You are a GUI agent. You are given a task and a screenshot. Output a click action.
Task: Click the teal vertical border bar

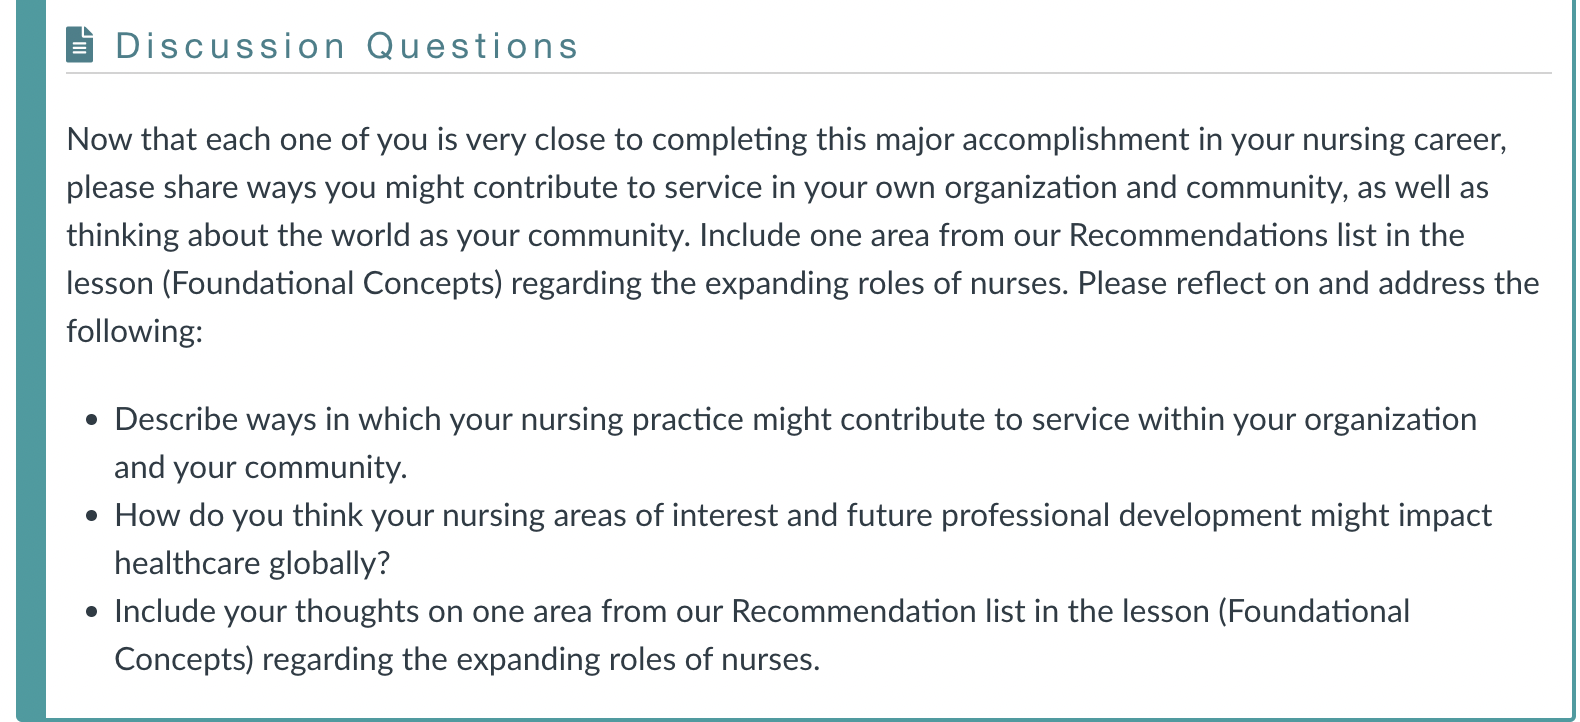(x=31, y=361)
